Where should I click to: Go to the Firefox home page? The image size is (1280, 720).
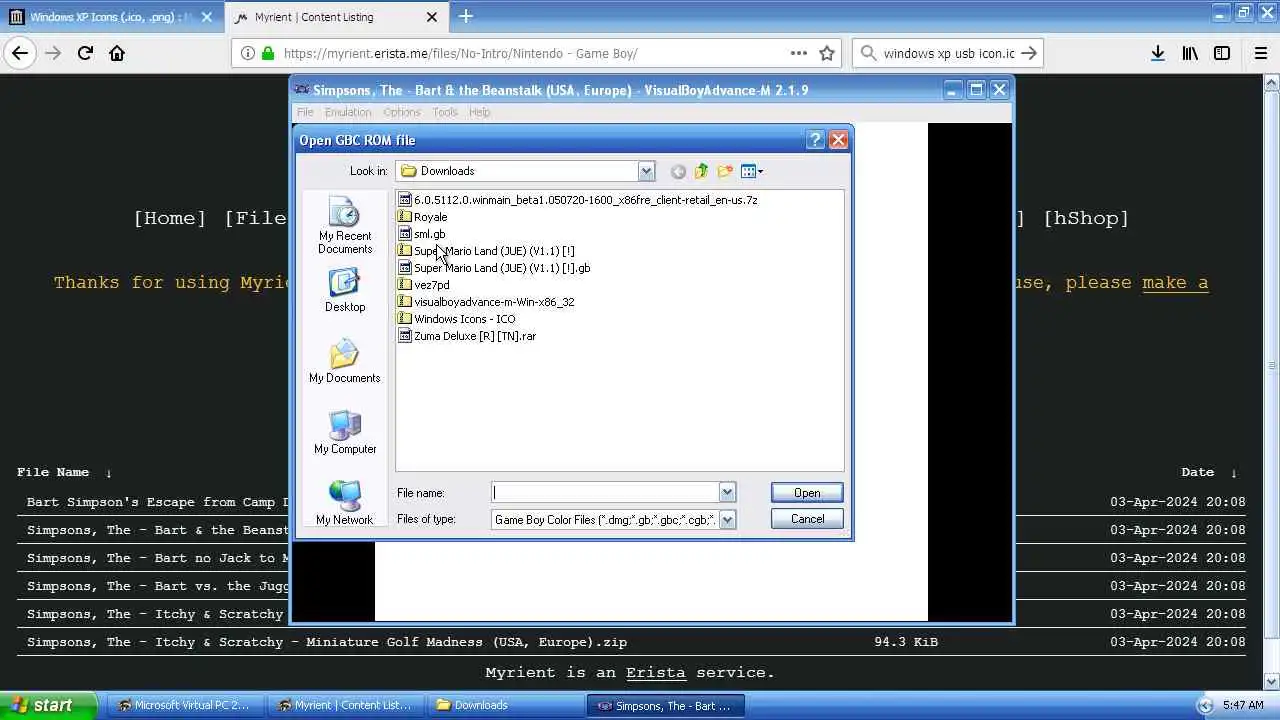pos(117,53)
